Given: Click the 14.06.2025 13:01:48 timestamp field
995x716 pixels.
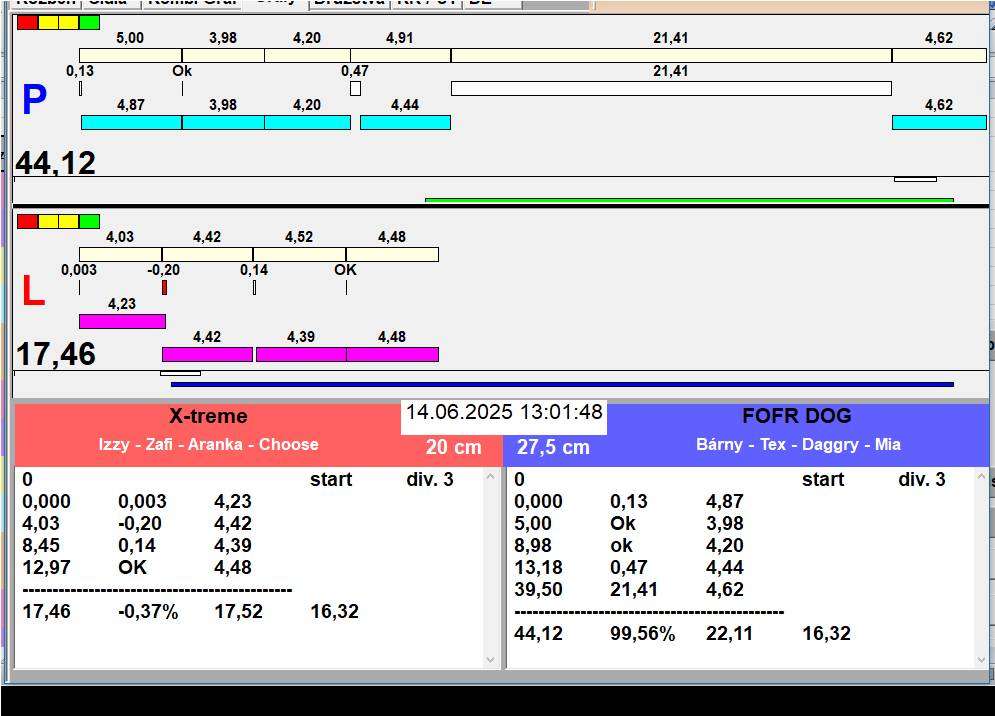Looking at the screenshot, I should 504,413.
